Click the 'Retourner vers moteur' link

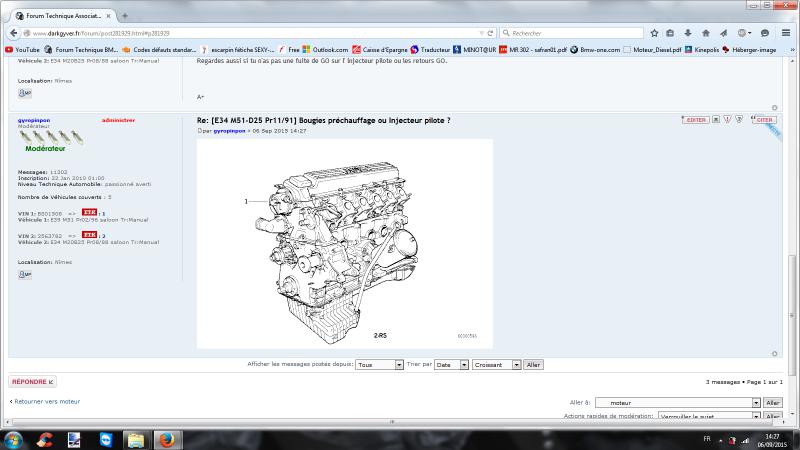pyautogui.click(x=46, y=401)
